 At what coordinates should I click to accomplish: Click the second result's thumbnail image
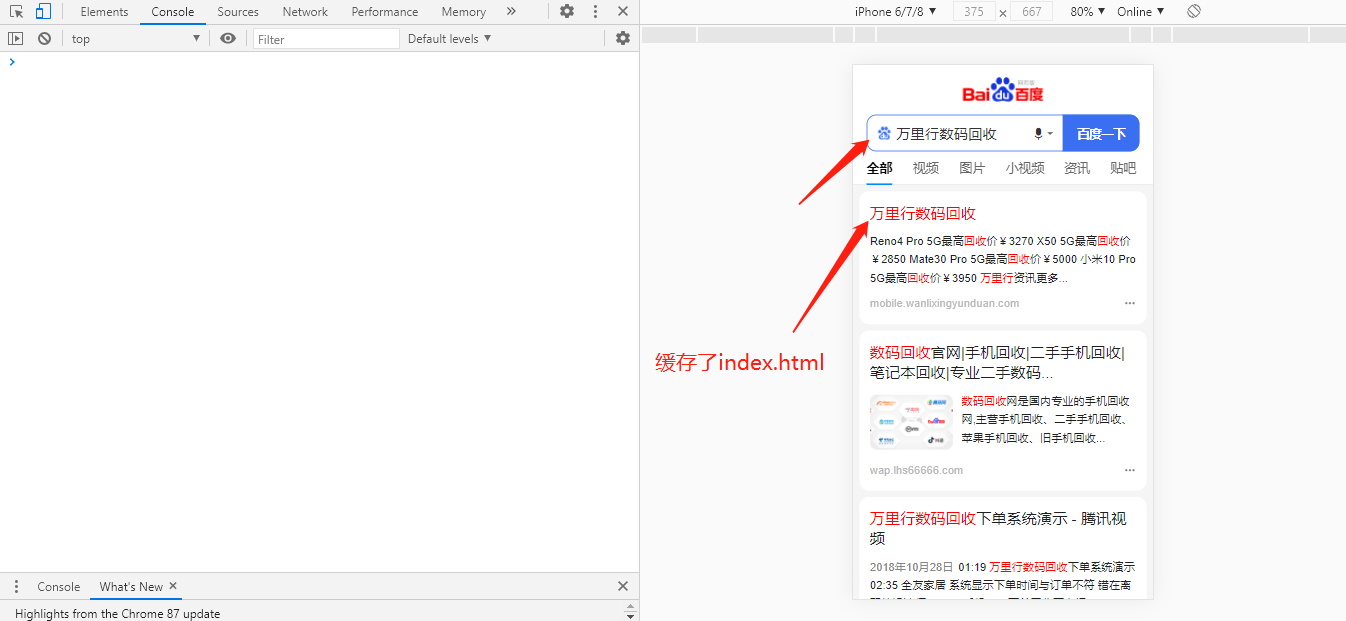coord(911,422)
